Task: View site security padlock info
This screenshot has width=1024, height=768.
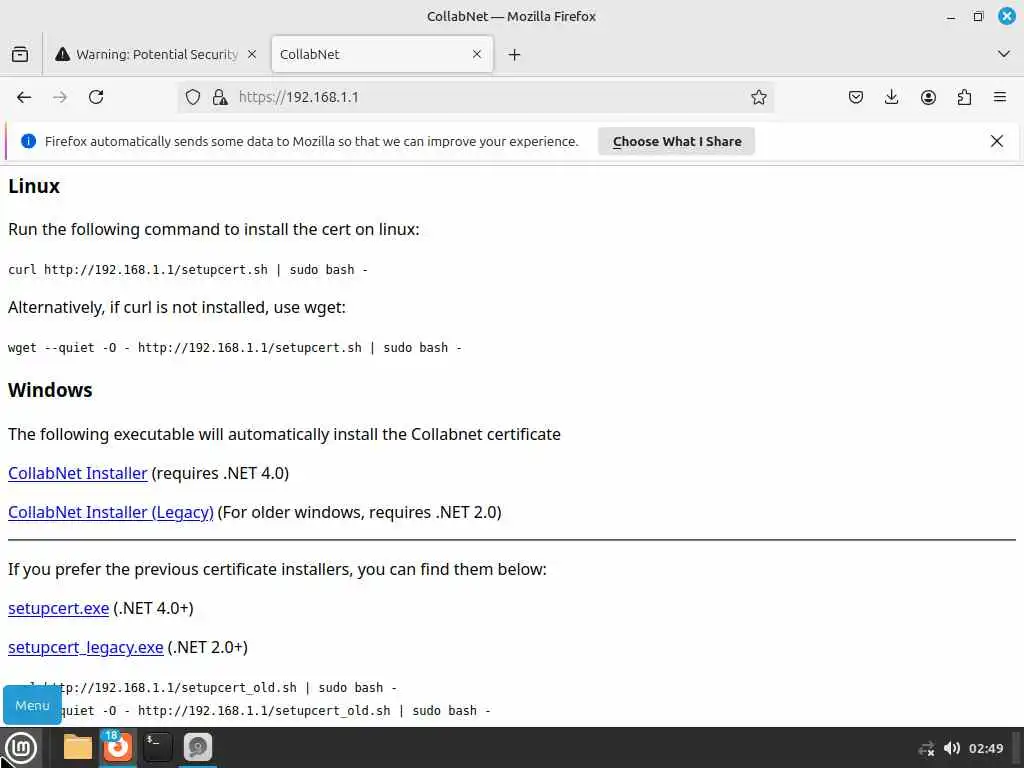Action: [x=220, y=97]
